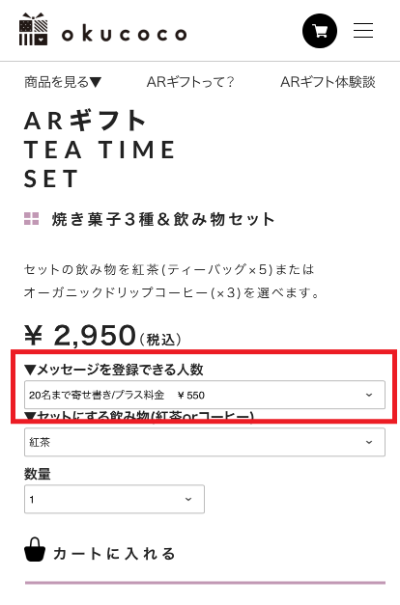Image resolution: width=400 pixels, height=605 pixels.
Task: Click the 焼き菓子3種&飲み物セット subtitle
Action: coord(163,219)
